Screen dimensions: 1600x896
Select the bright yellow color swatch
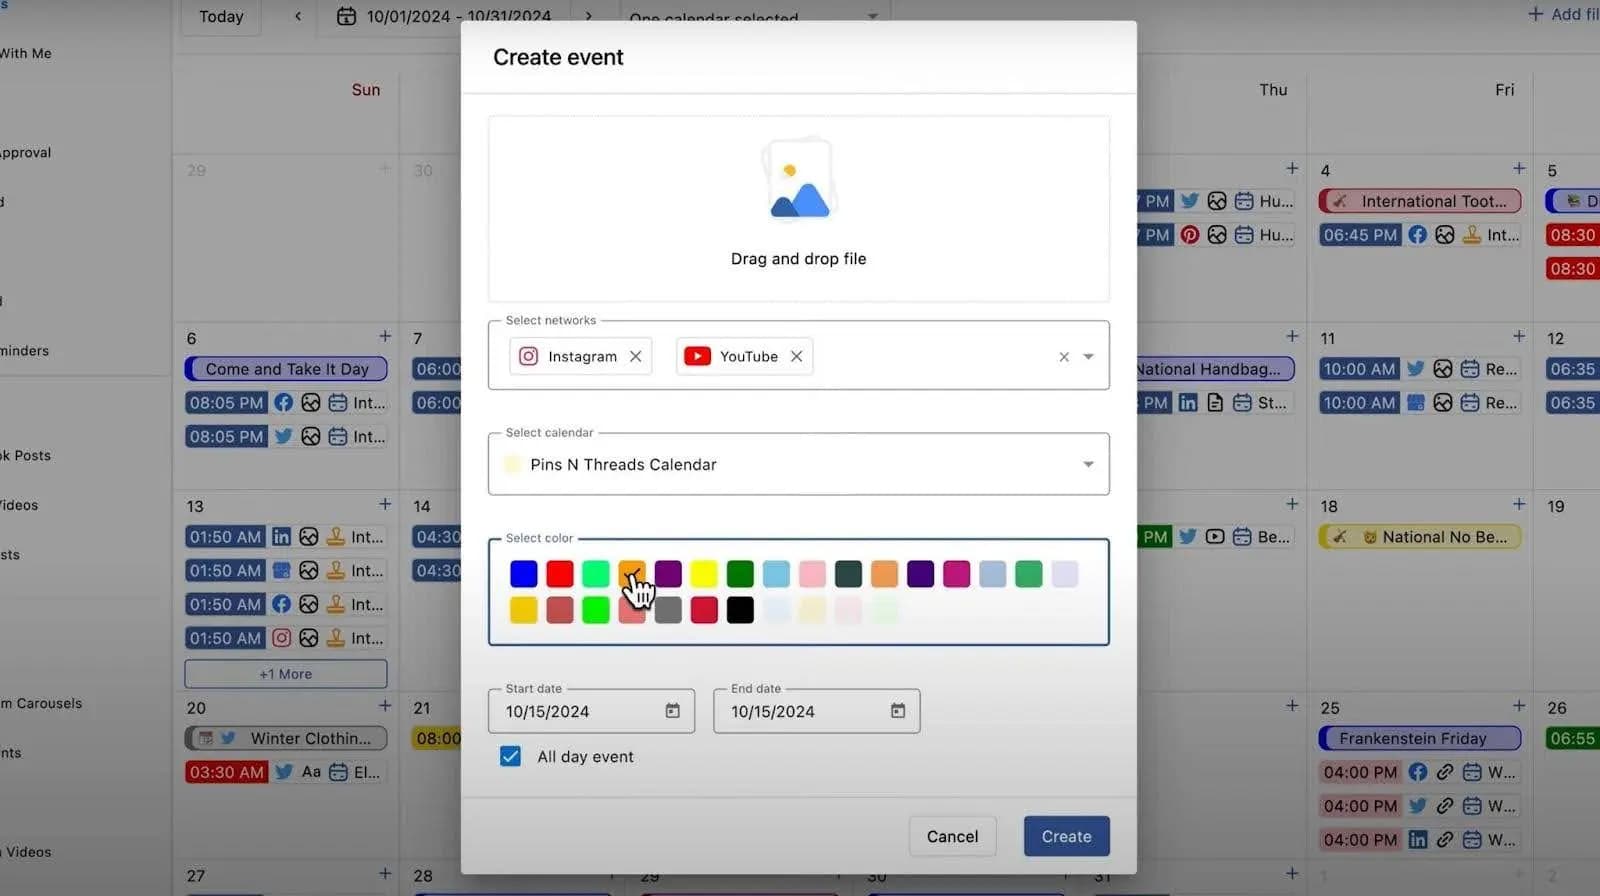[x=704, y=574]
